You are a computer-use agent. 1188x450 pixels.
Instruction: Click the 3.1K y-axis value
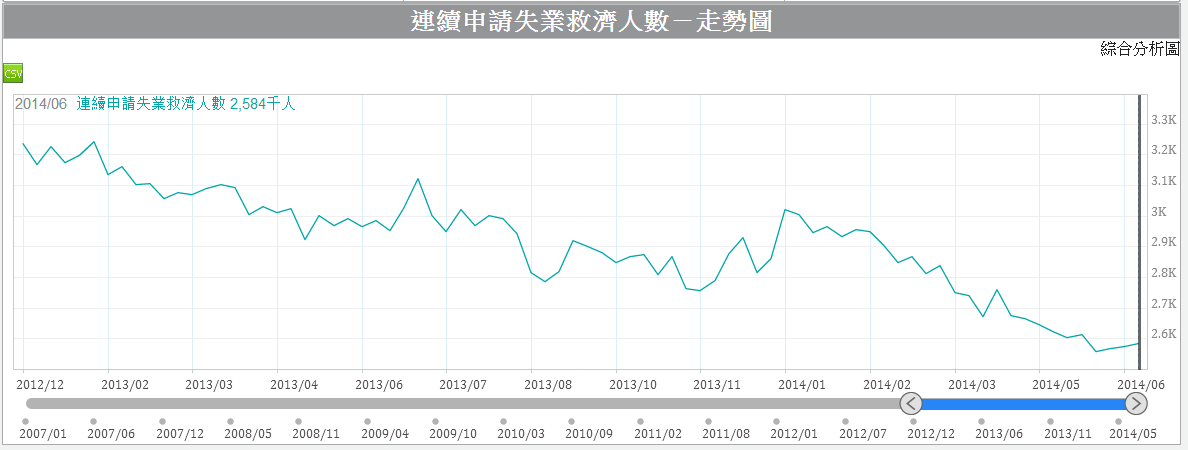(x=1163, y=181)
